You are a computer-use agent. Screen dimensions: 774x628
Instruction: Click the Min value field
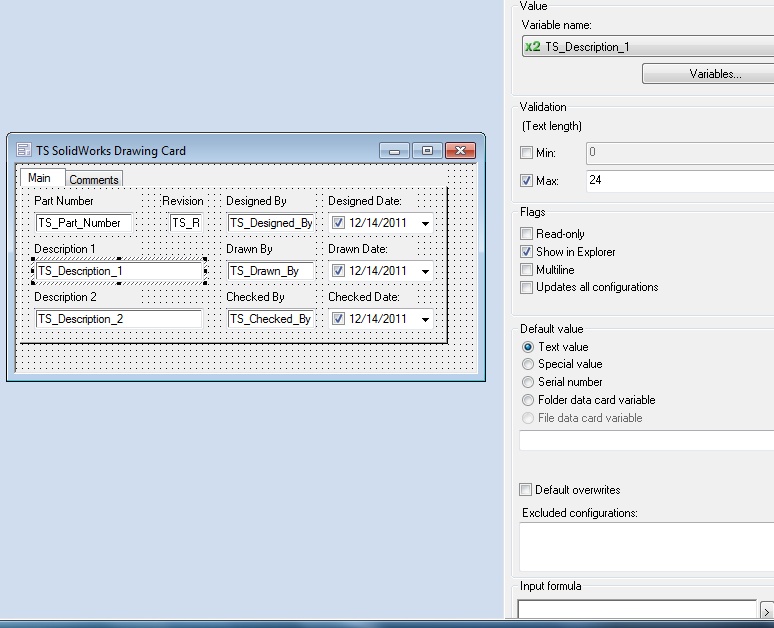tap(680, 153)
